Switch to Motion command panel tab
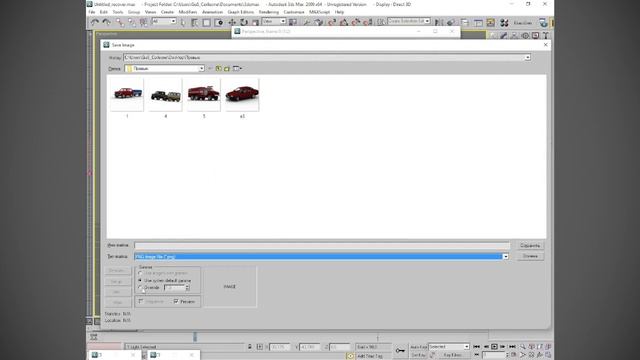 click(x=525, y=36)
